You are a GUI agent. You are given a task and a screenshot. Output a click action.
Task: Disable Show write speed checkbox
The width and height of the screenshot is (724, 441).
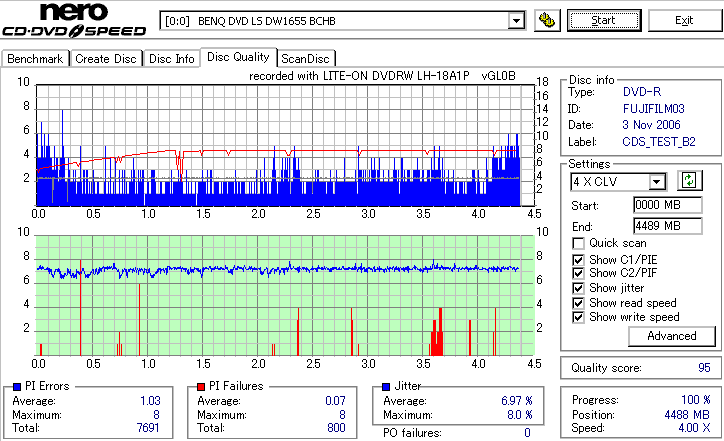[x=578, y=317]
